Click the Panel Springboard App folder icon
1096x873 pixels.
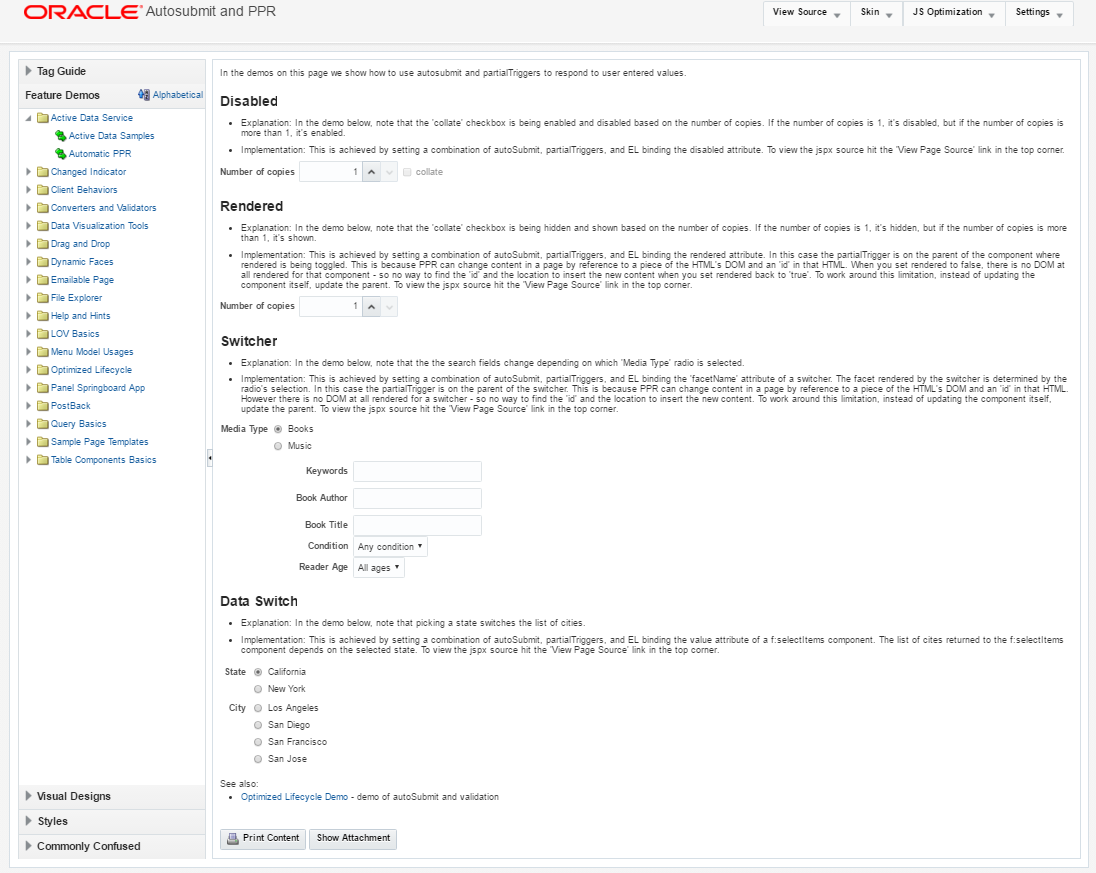click(43, 388)
